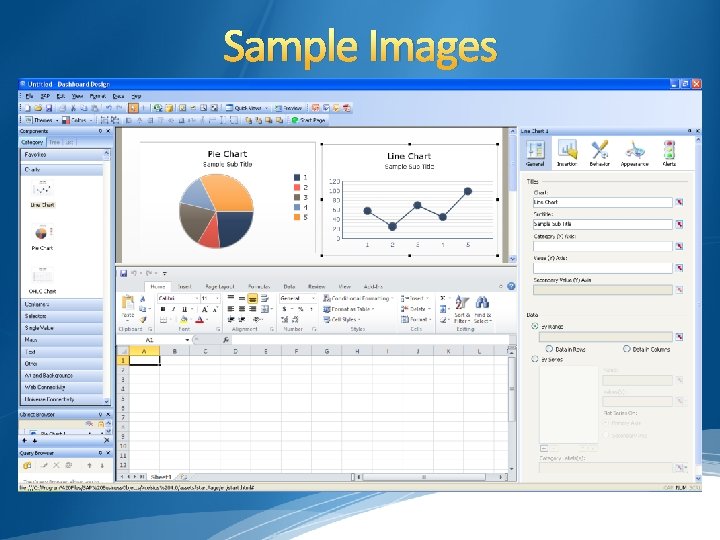
Task: Click the Subtitle input field
Action: click(x=602, y=224)
